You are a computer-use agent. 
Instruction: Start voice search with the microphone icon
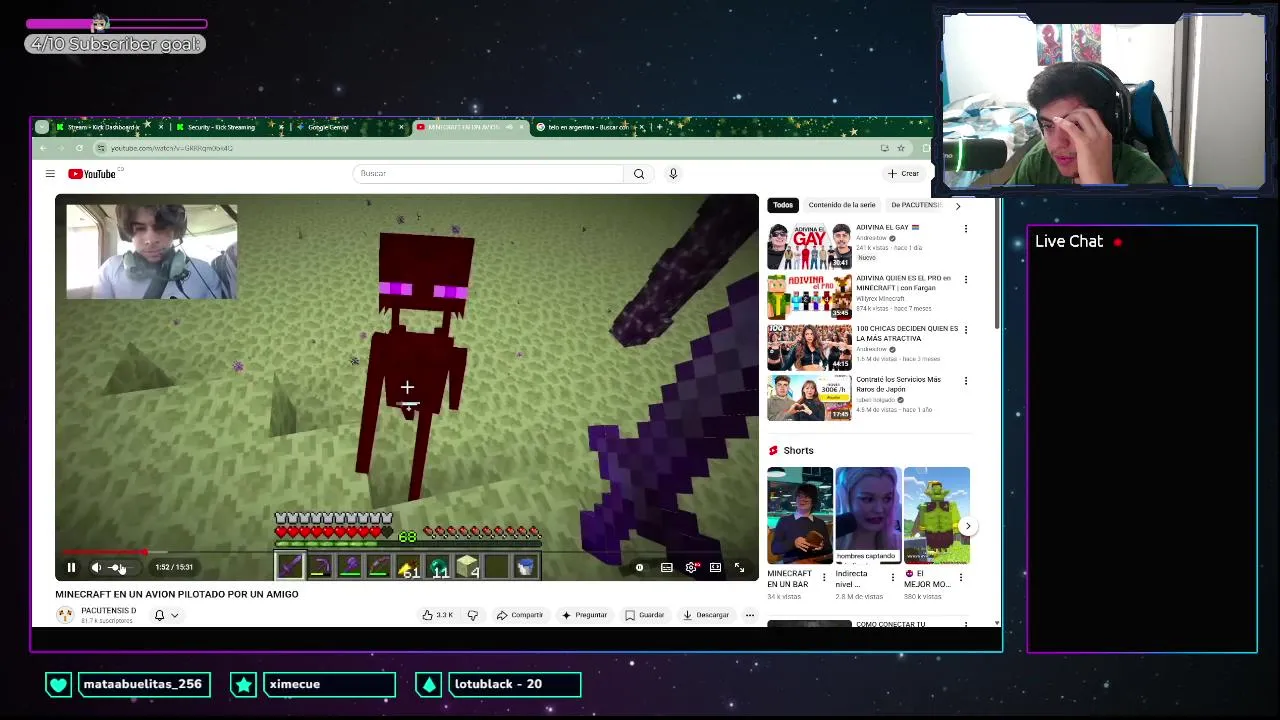(673, 174)
